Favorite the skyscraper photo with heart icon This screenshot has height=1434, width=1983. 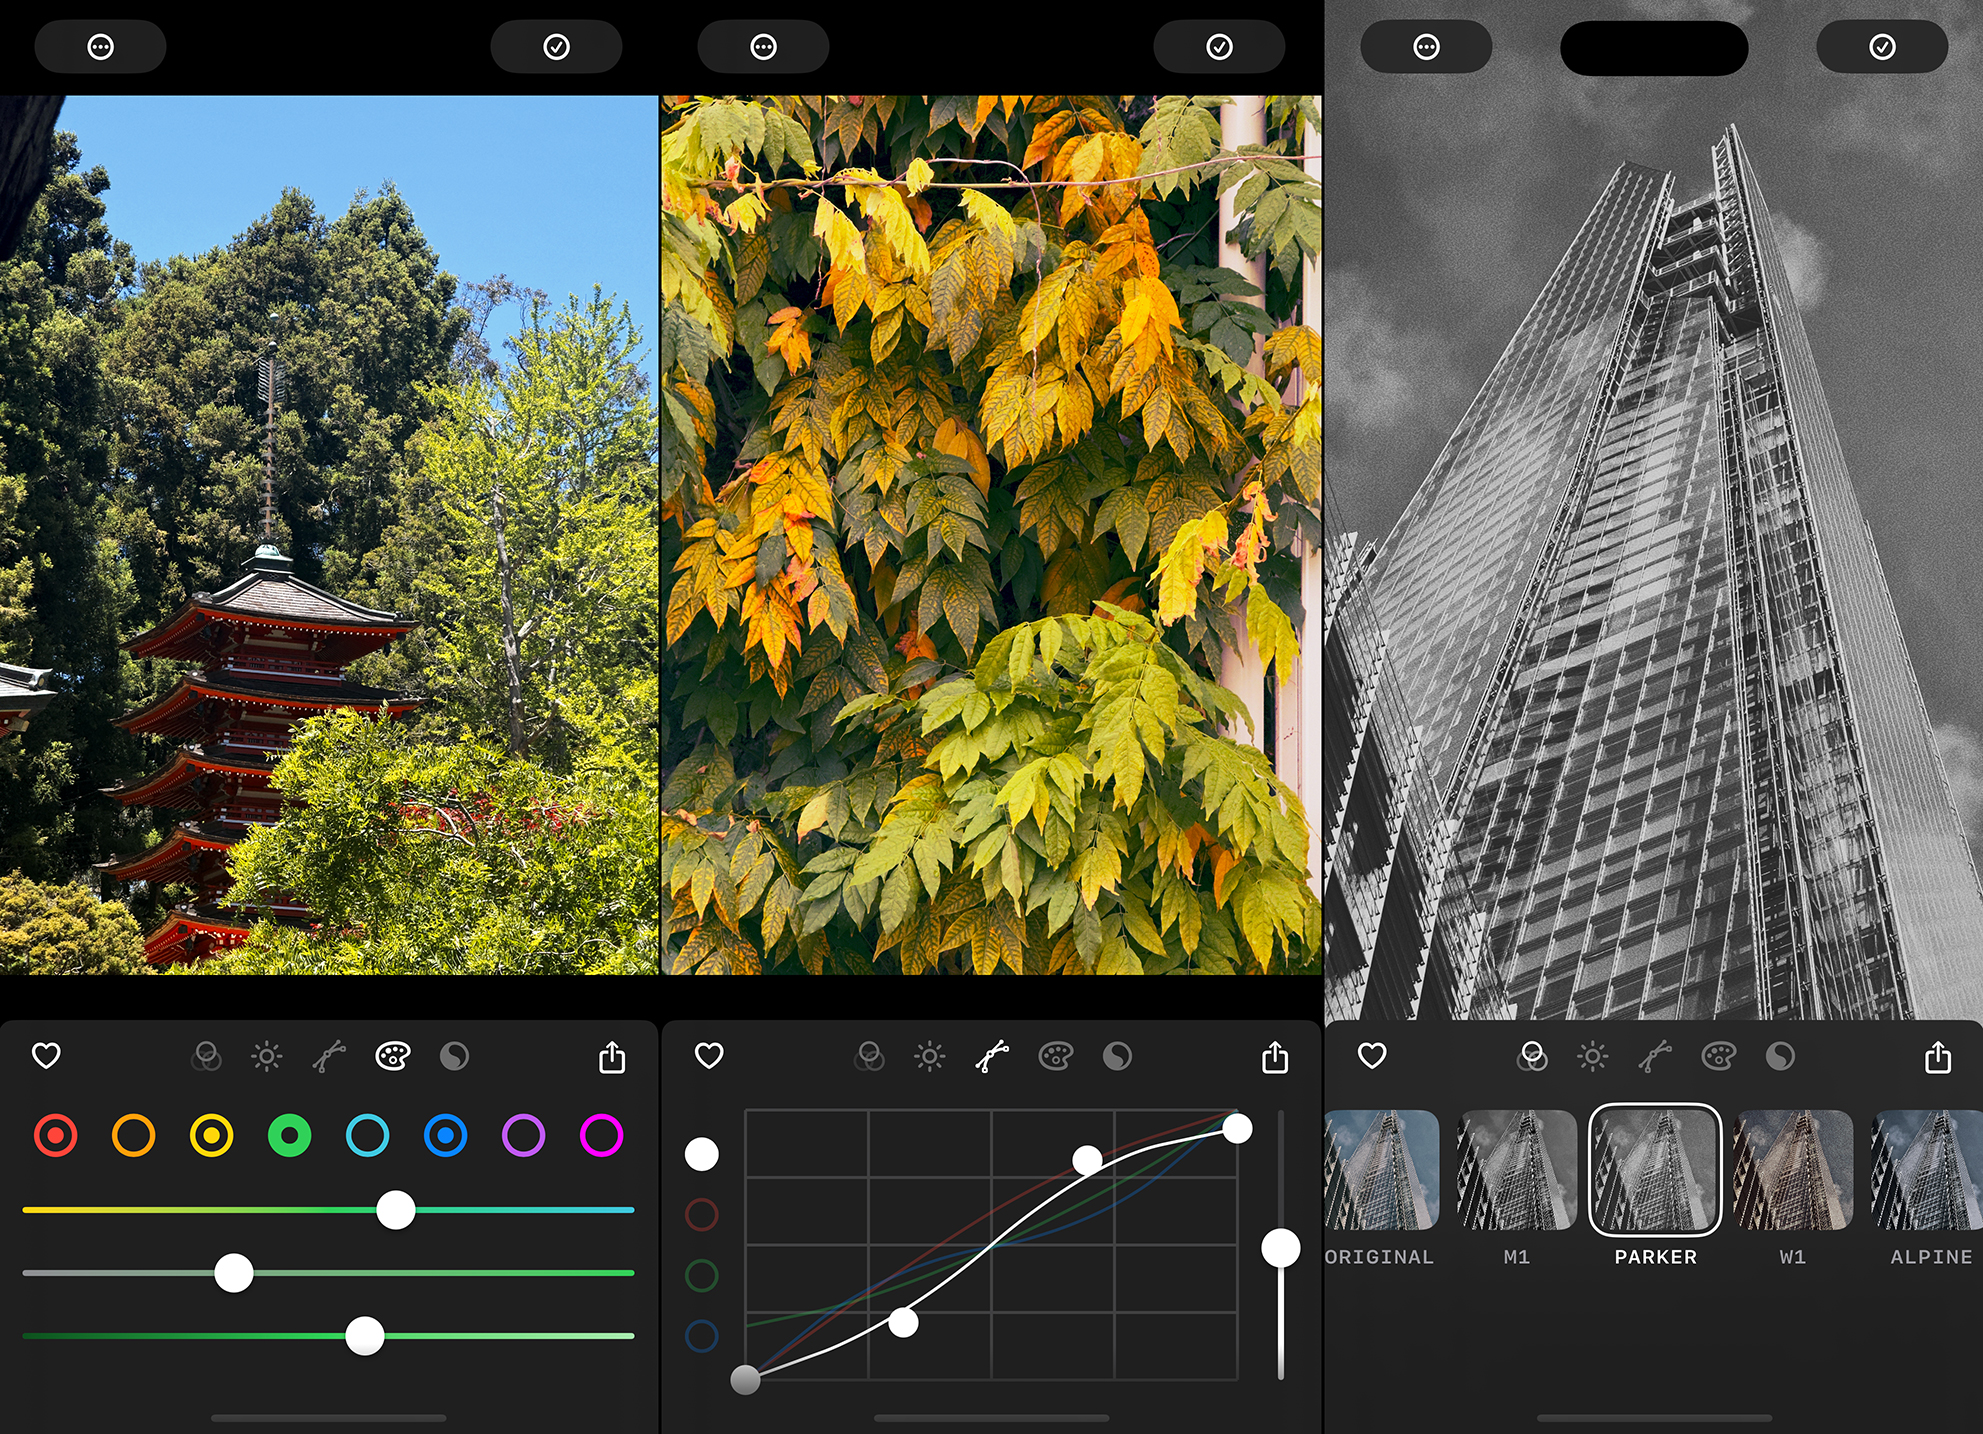point(1372,1056)
